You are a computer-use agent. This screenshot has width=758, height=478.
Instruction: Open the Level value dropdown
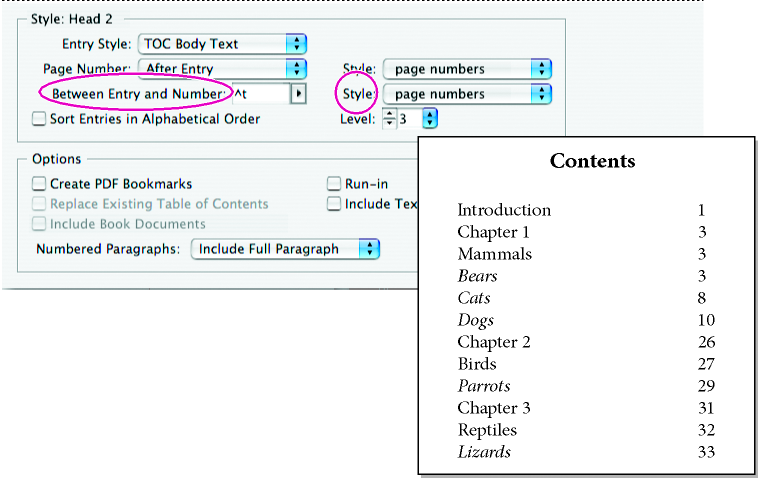pos(430,119)
